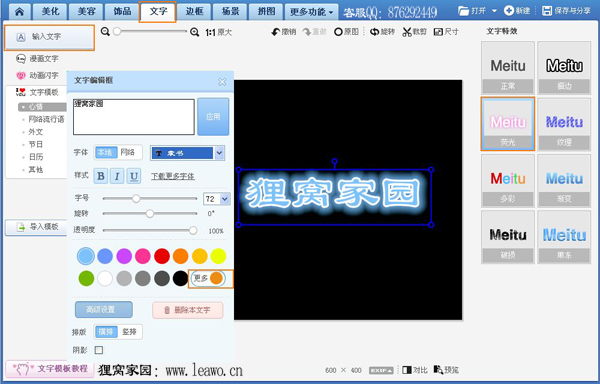
Task: Select 网络 font source
Action: pyautogui.click(x=128, y=153)
